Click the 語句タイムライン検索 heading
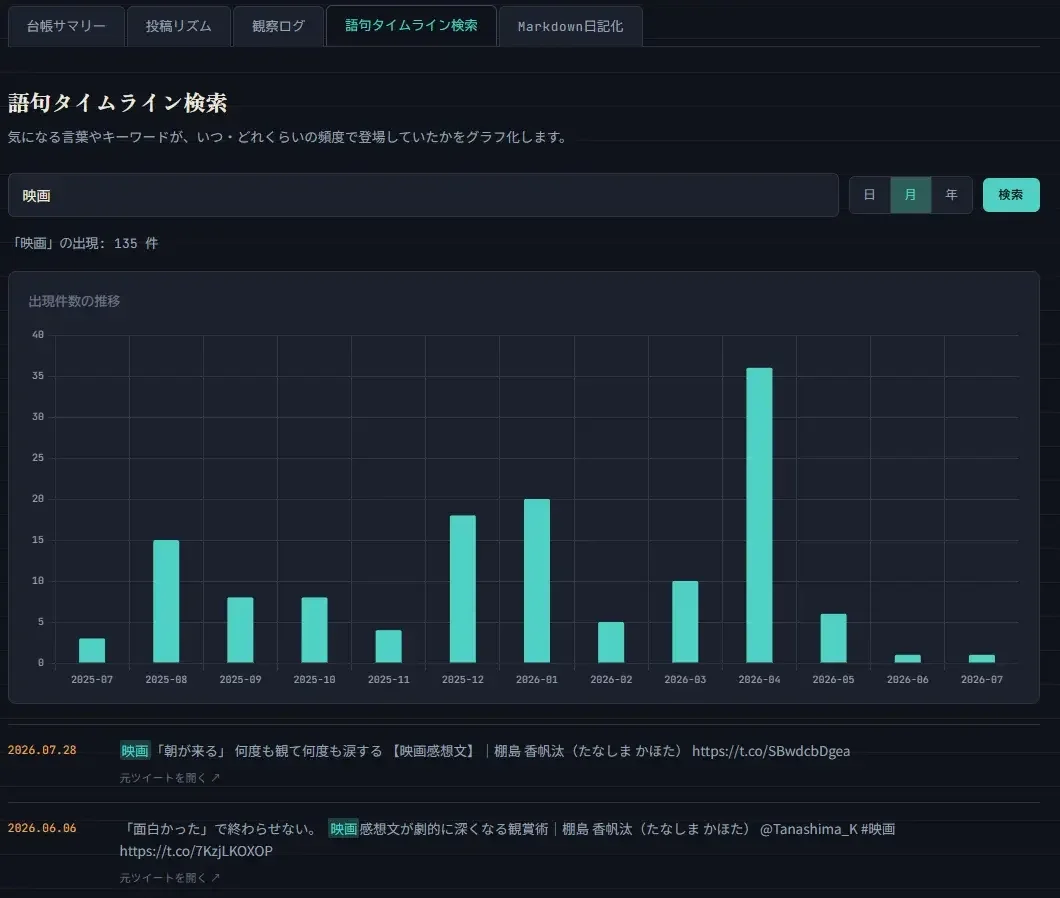The width and height of the screenshot is (1060, 898). point(118,103)
